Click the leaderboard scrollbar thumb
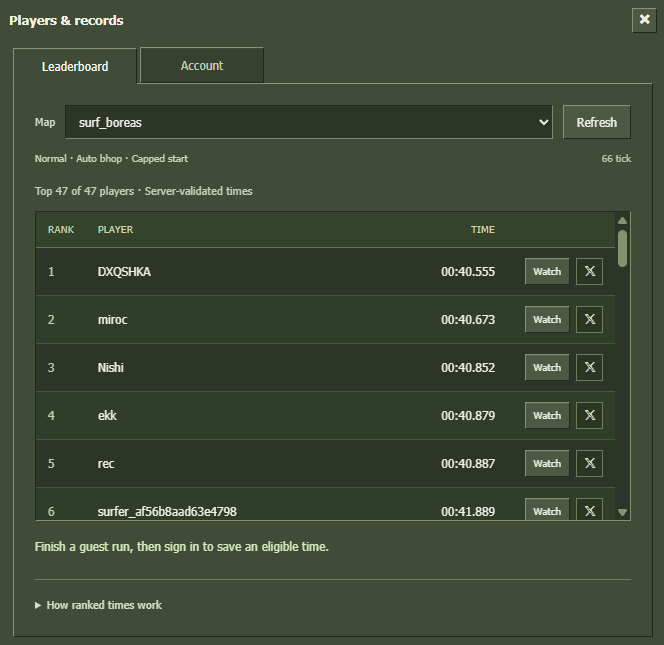664x645 pixels. pos(622,248)
